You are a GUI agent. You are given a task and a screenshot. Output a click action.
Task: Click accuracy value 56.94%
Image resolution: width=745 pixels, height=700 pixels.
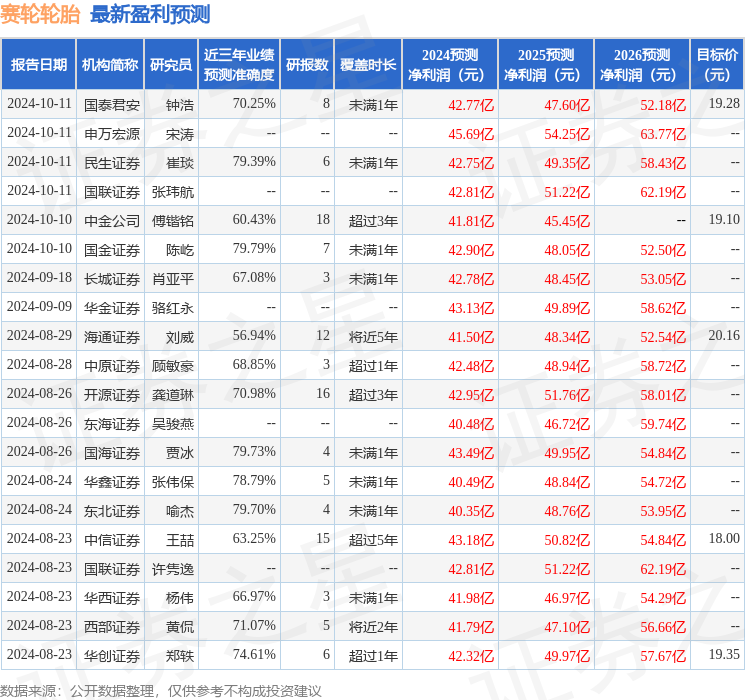[254, 335]
